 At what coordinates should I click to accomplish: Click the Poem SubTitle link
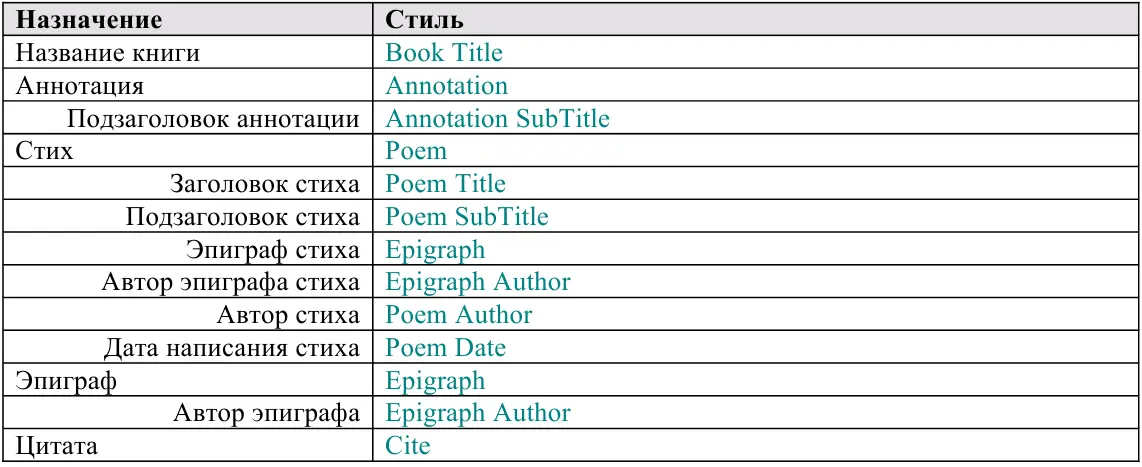(x=467, y=217)
